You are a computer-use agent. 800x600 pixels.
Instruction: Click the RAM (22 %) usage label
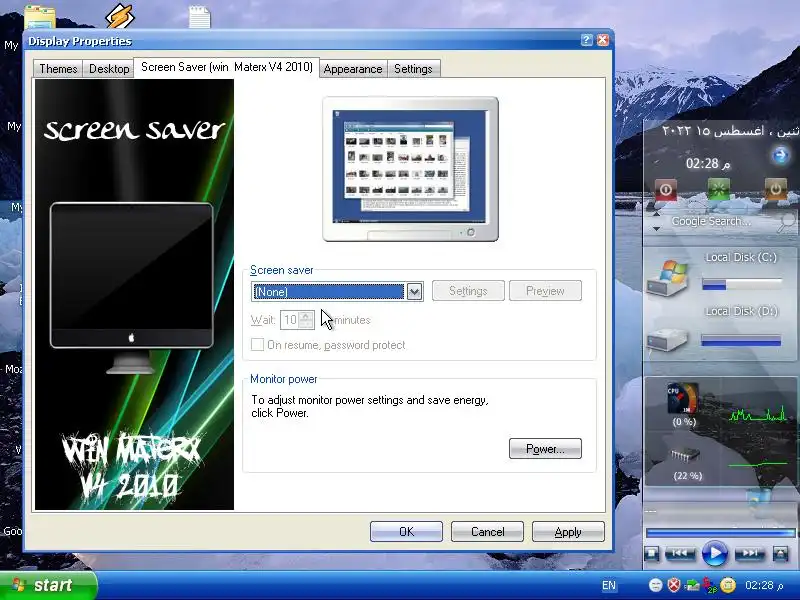[687, 476]
